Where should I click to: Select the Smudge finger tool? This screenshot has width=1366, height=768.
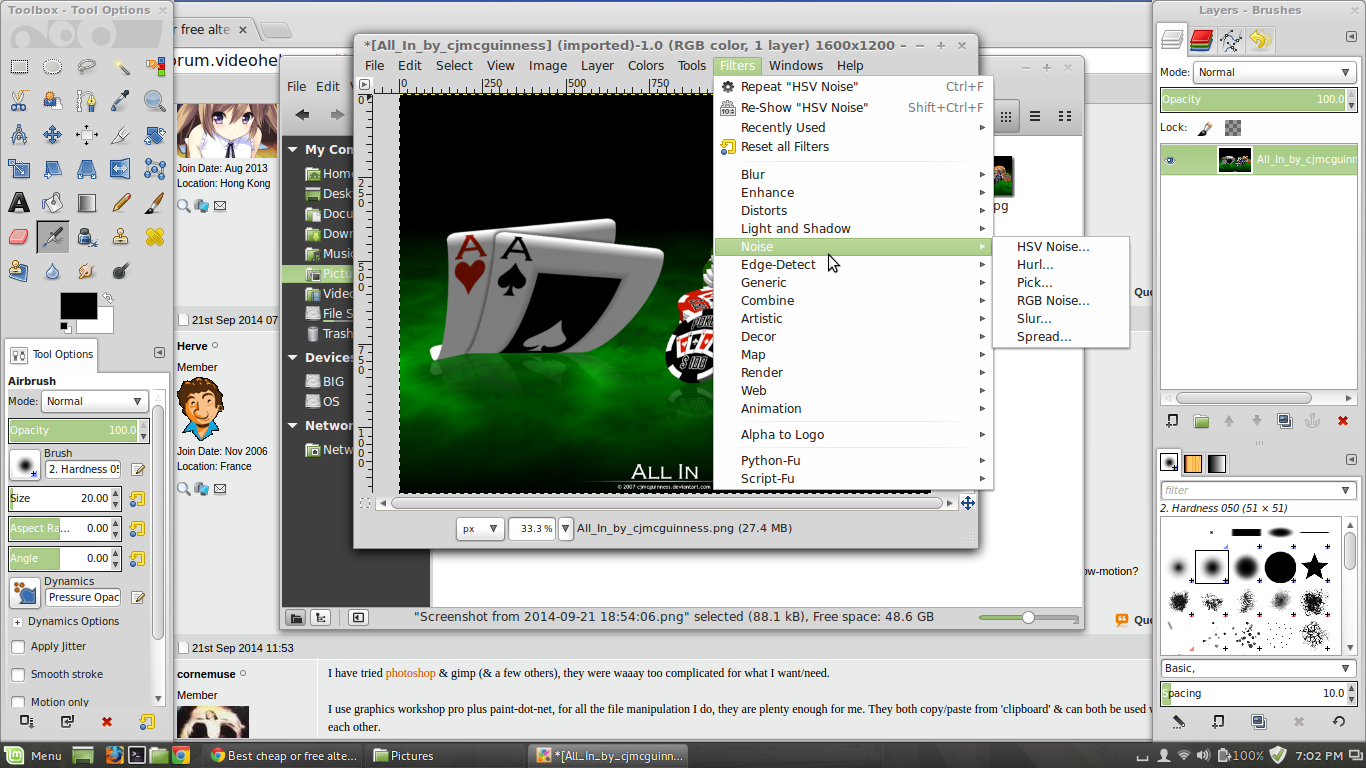(x=87, y=271)
